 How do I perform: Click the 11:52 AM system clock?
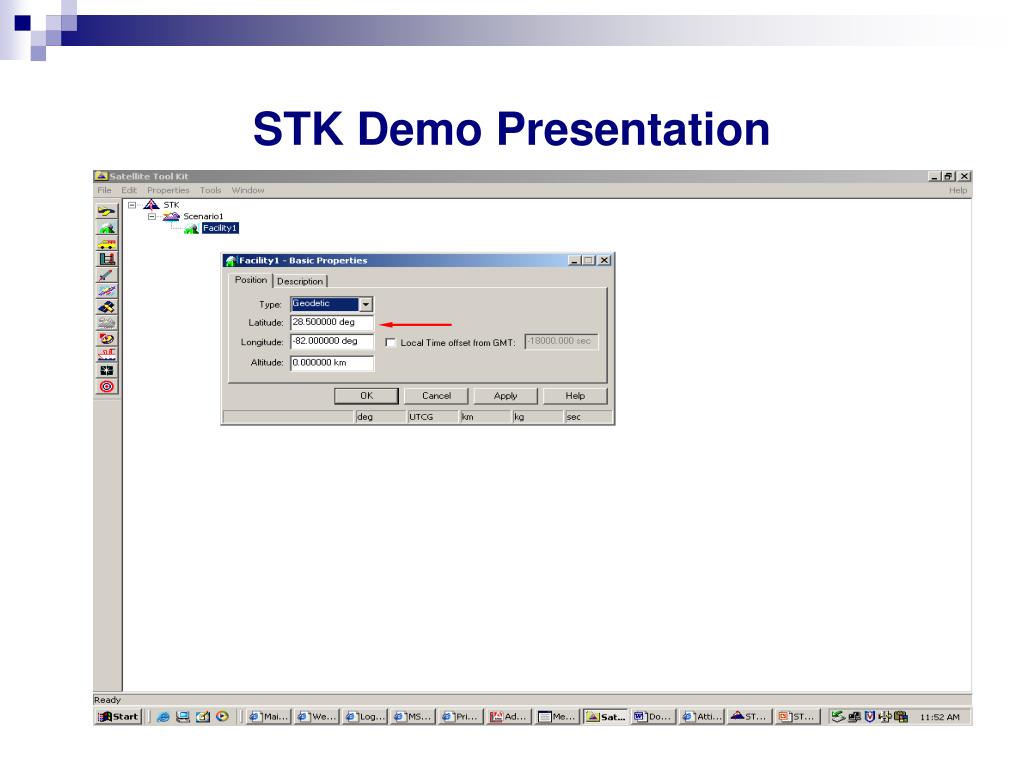(x=940, y=717)
